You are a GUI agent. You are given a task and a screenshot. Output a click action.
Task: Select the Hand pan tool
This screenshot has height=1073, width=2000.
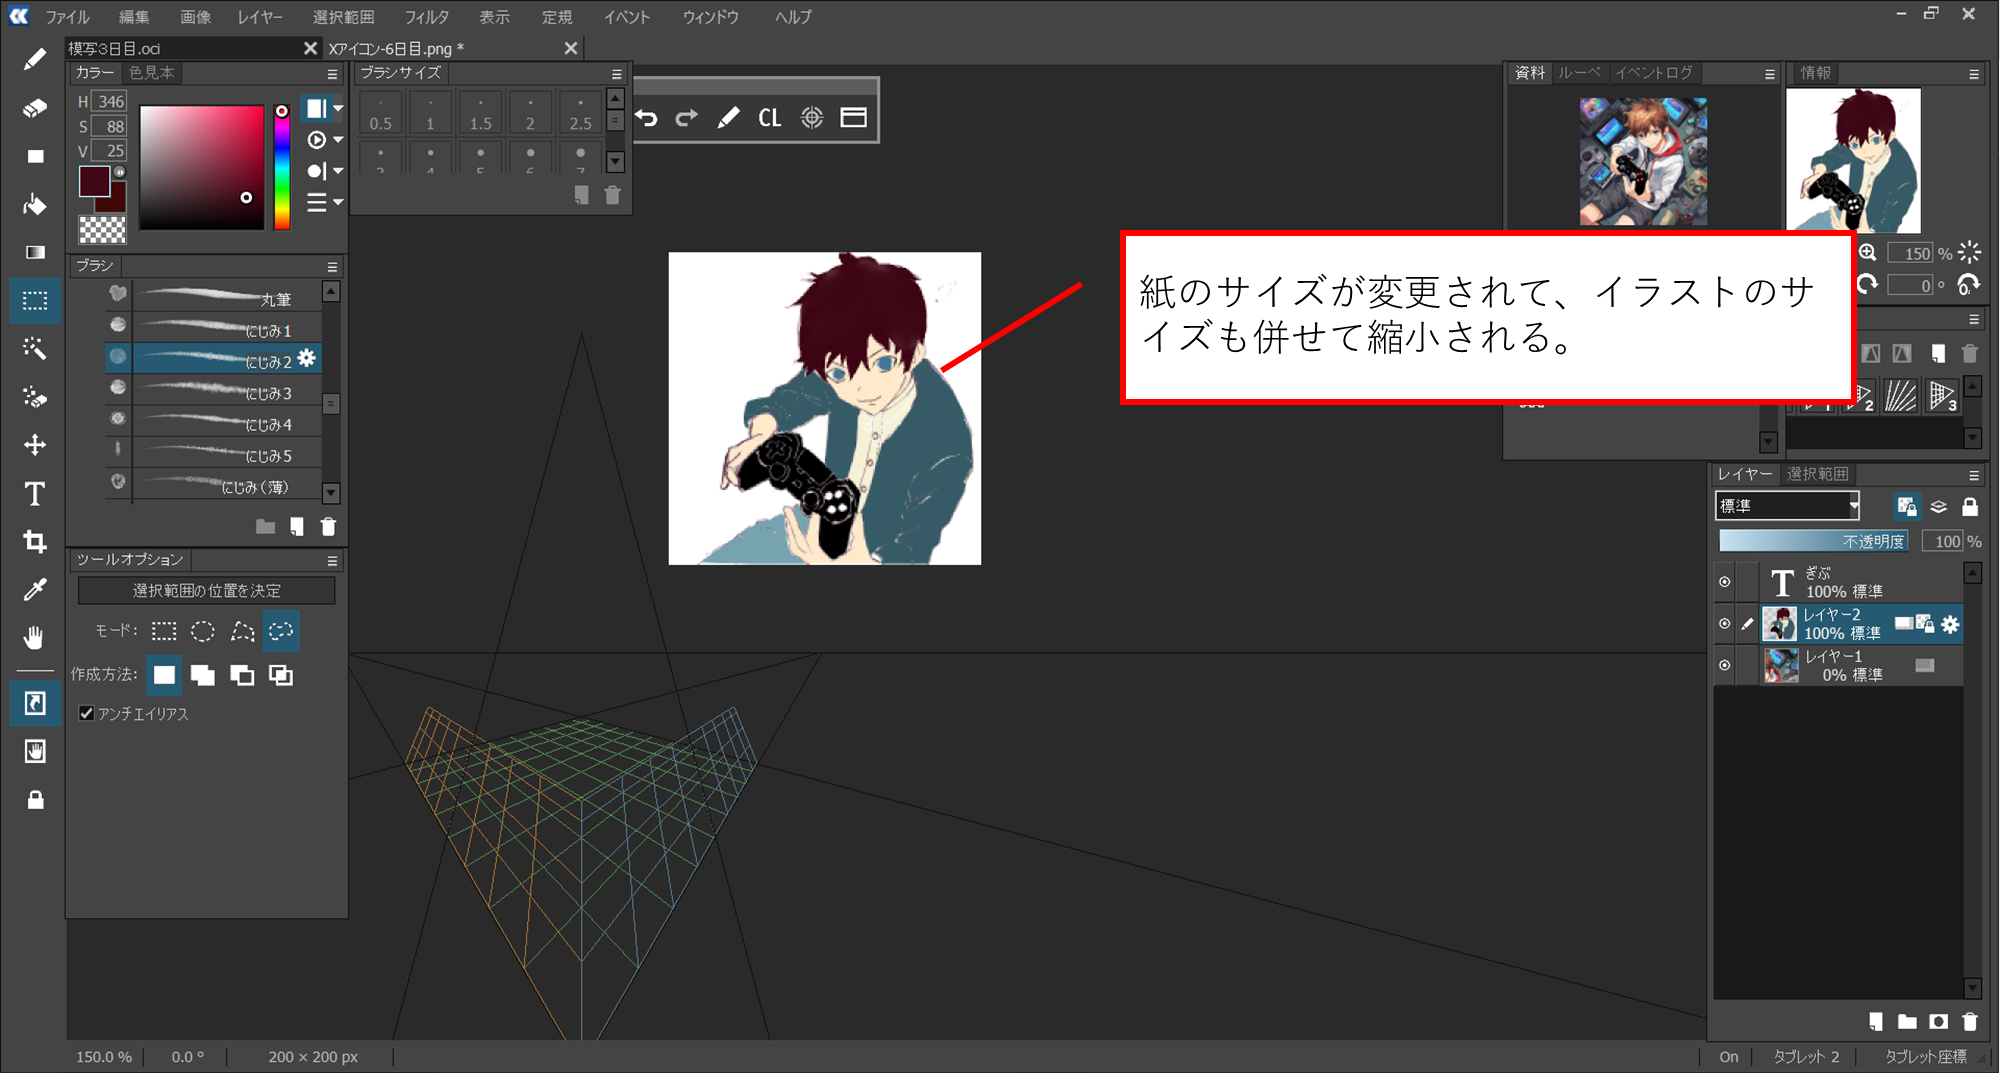[35, 638]
